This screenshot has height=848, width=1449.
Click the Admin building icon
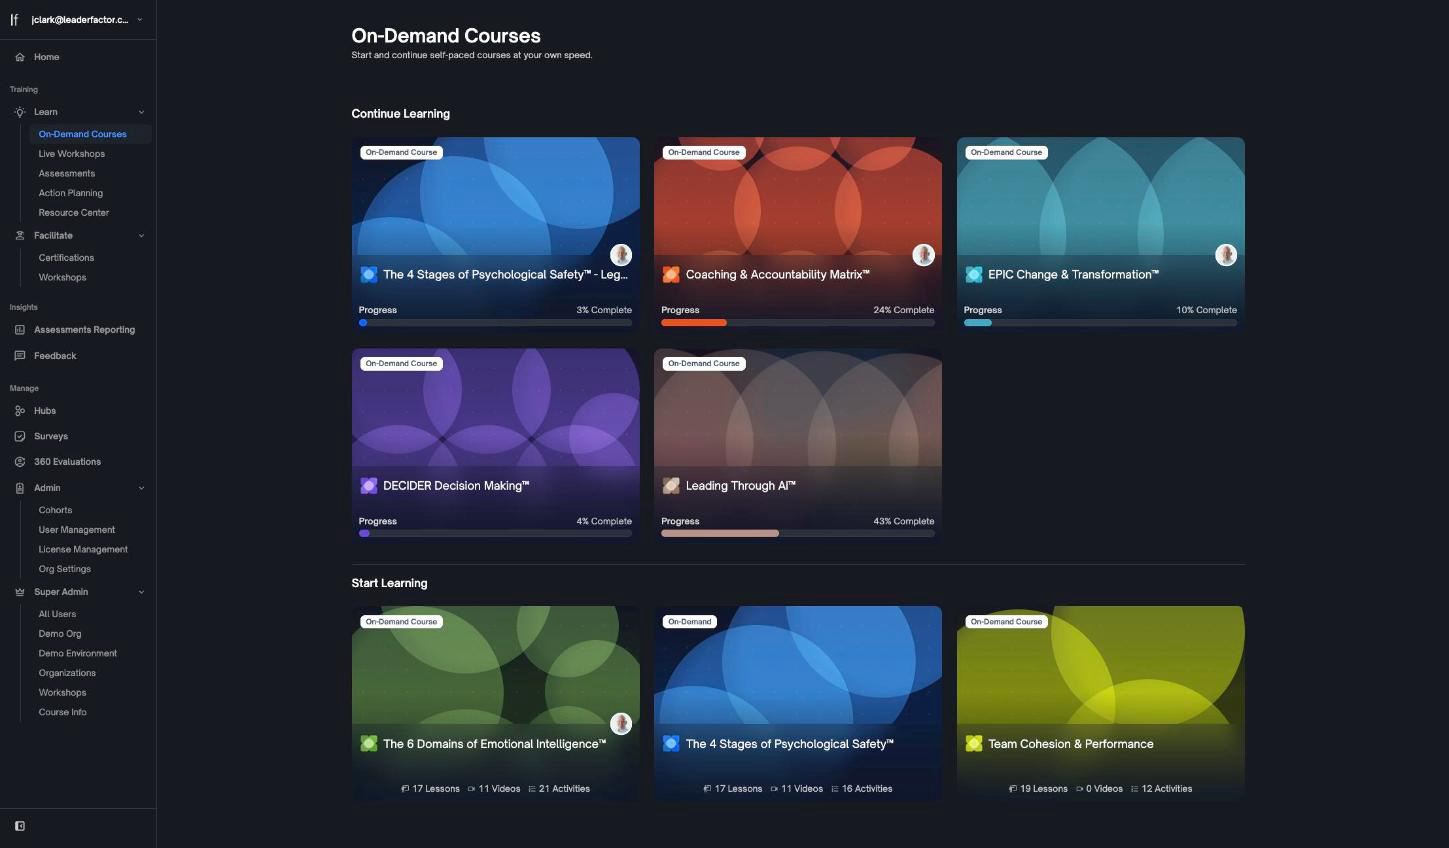pyautogui.click(x=20, y=488)
